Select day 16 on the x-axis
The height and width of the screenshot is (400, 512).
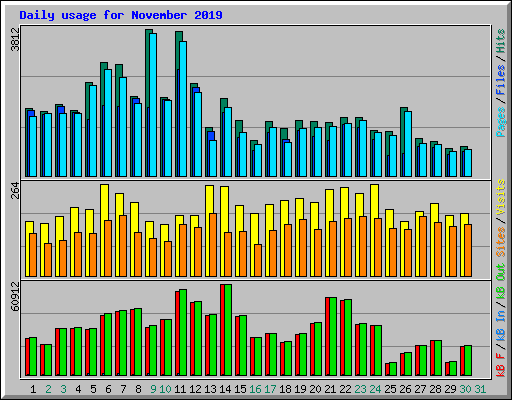[255, 389]
